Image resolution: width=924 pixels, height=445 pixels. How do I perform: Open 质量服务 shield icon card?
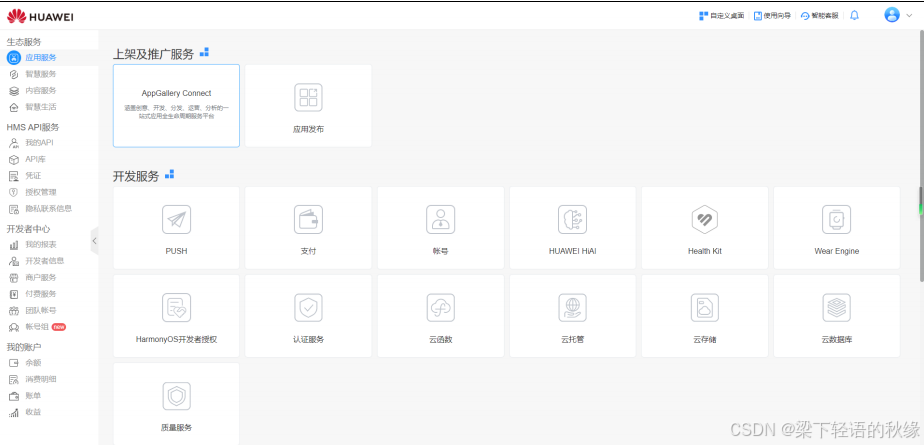tap(176, 404)
